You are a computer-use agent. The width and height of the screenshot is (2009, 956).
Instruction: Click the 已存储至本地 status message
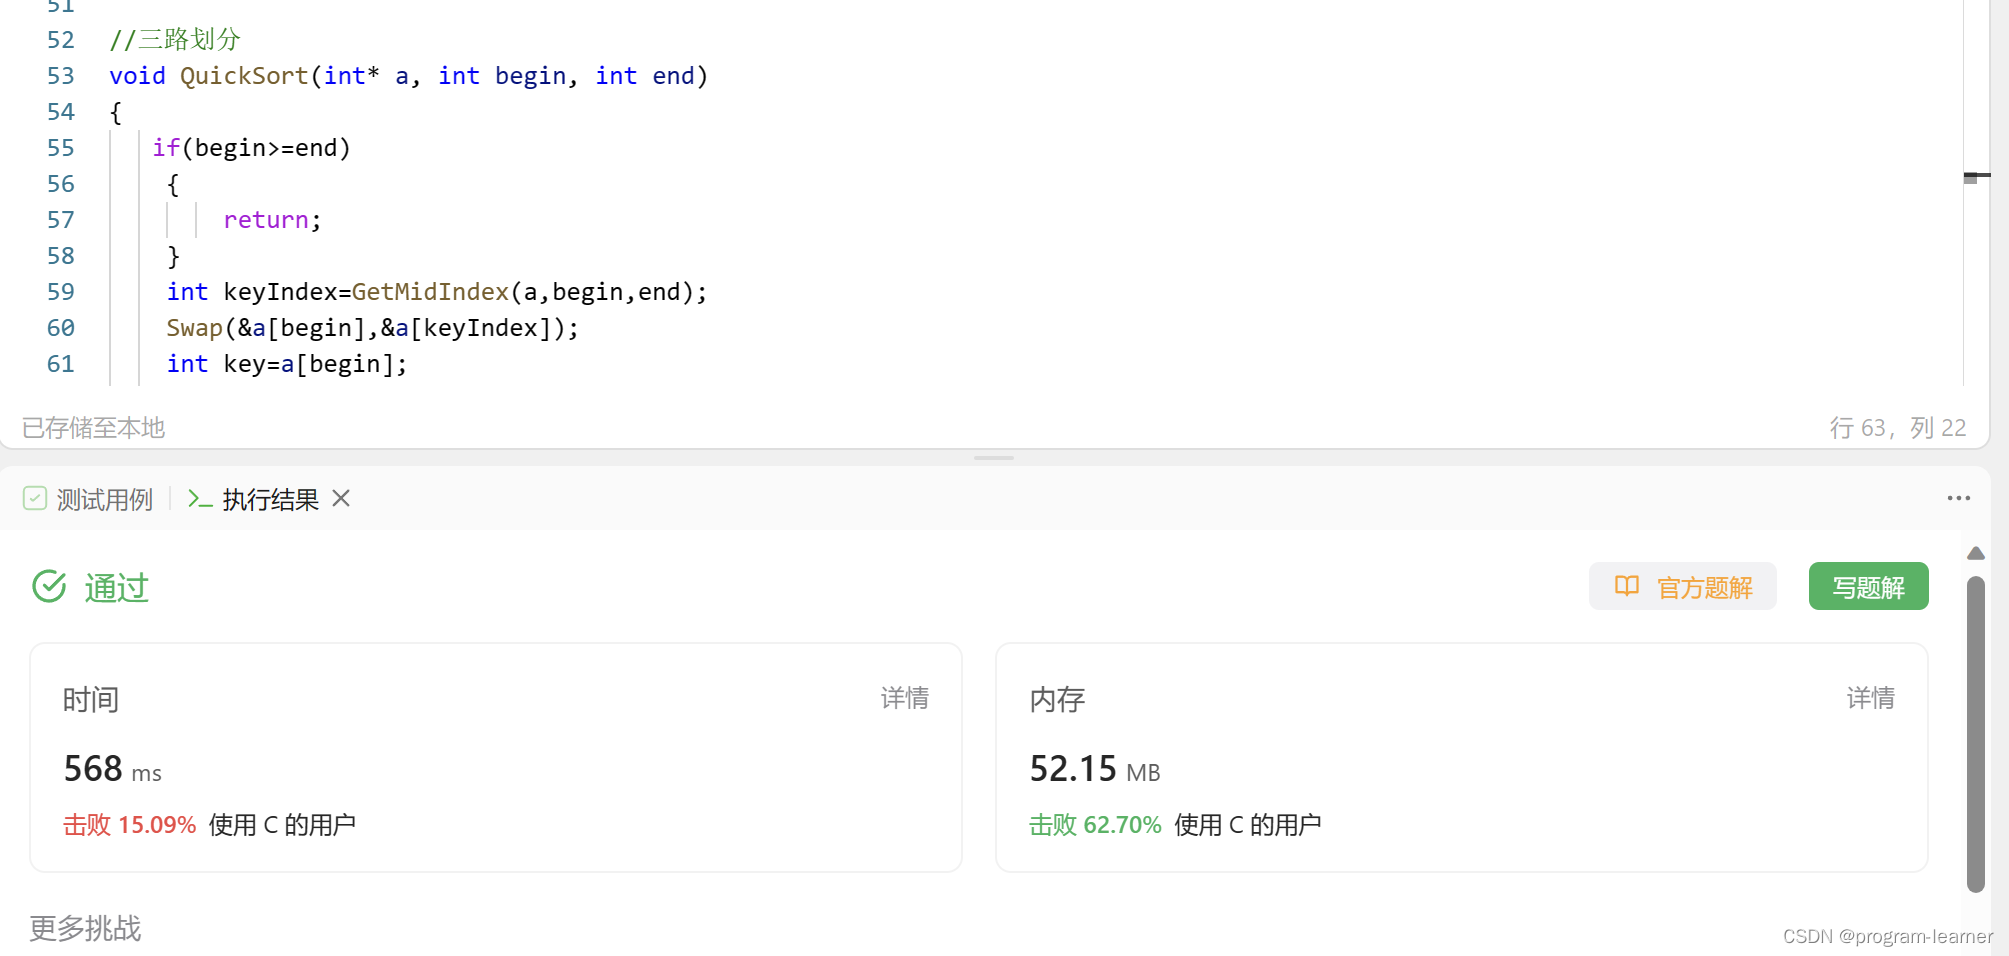(93, 428)
